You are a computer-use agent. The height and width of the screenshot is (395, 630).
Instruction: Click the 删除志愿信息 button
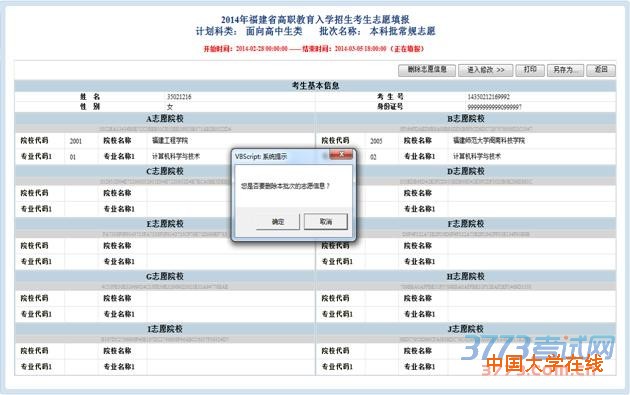coord(427,70)
